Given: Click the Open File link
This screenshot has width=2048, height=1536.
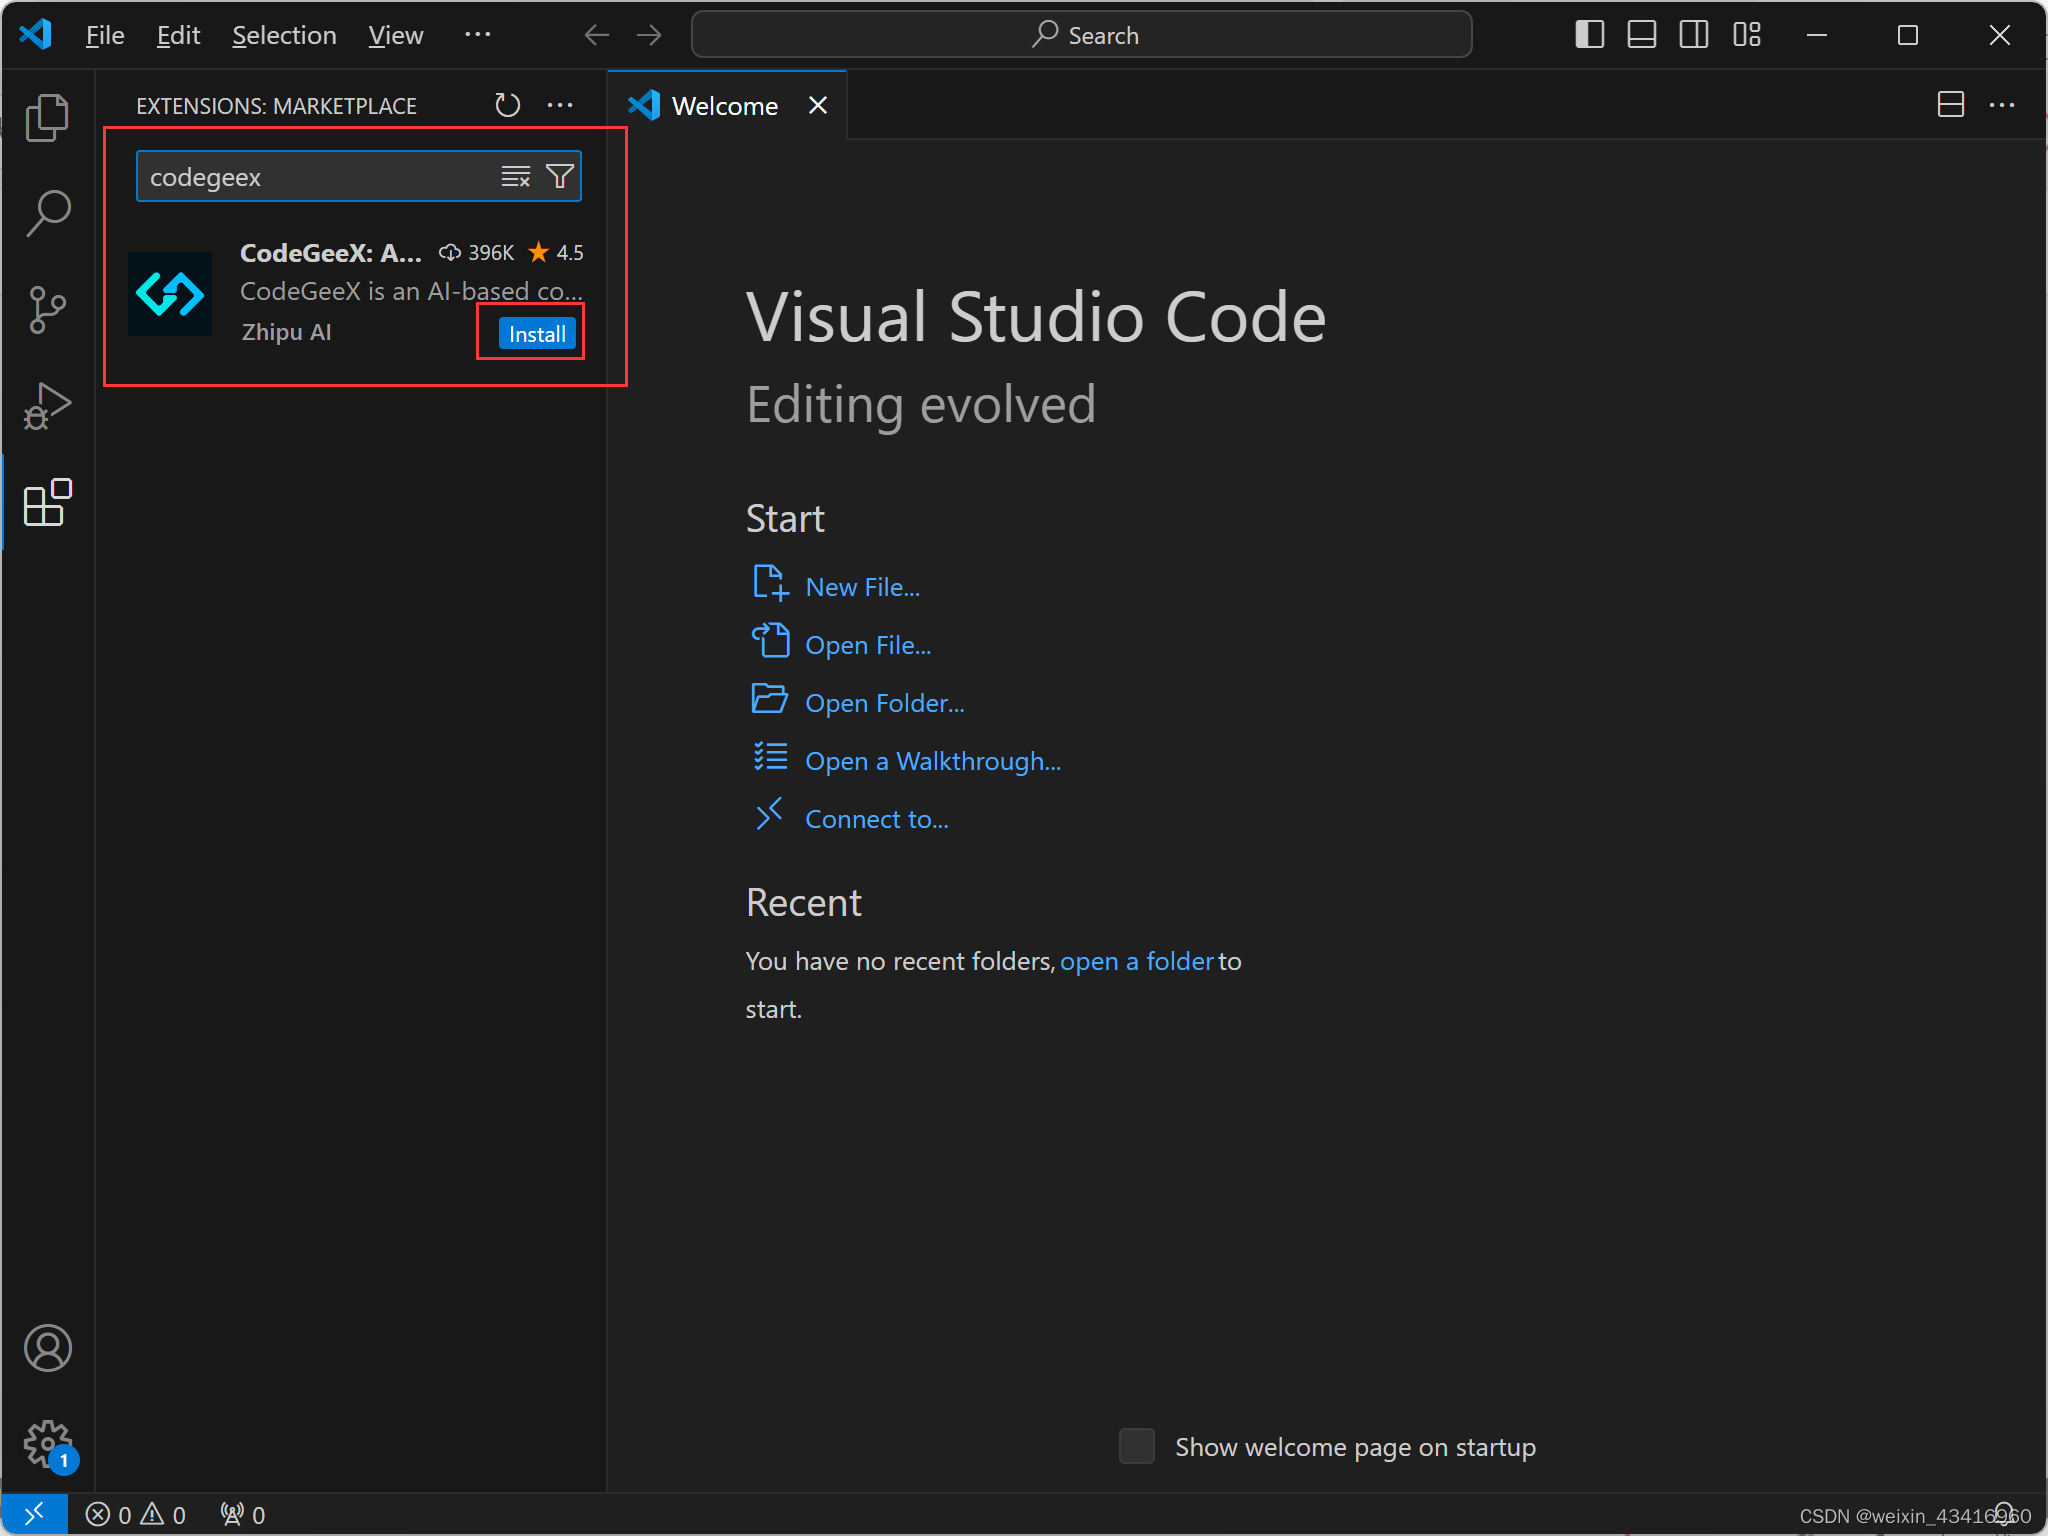Looking at the screenshot, I should pos(868,645).
